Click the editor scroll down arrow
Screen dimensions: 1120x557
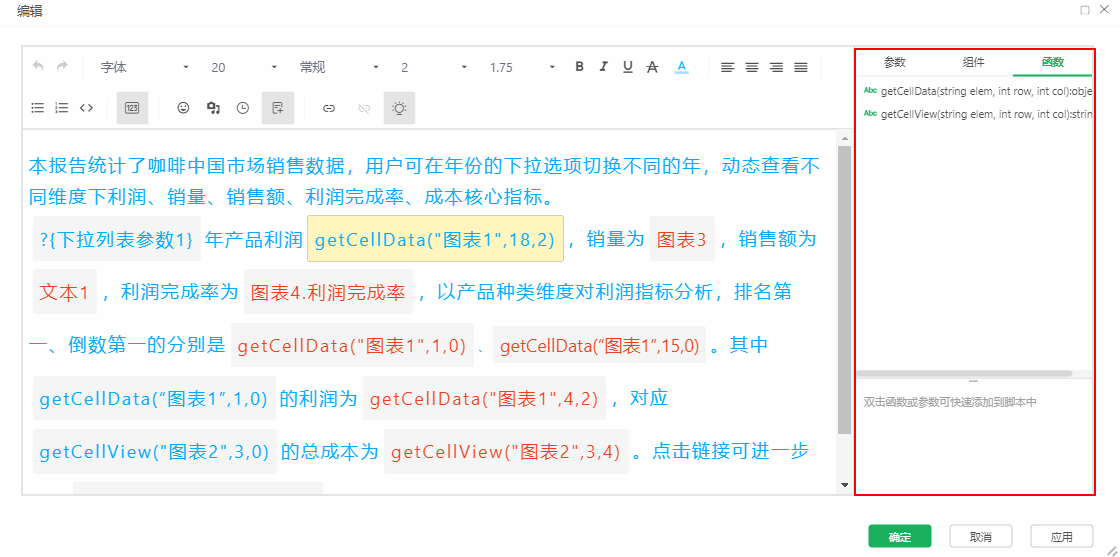pyautogui.click(x=844, y=485)
